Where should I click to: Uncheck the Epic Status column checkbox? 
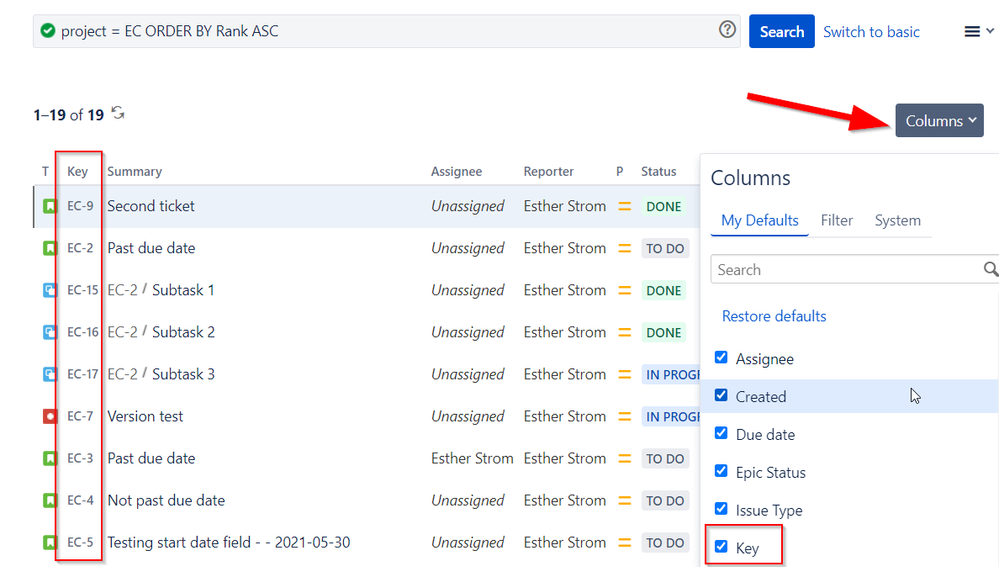click(x=721, y=471)
